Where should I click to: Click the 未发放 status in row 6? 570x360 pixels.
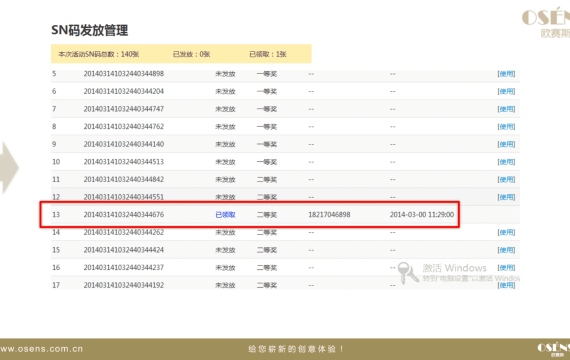click(x=225, y=91)
